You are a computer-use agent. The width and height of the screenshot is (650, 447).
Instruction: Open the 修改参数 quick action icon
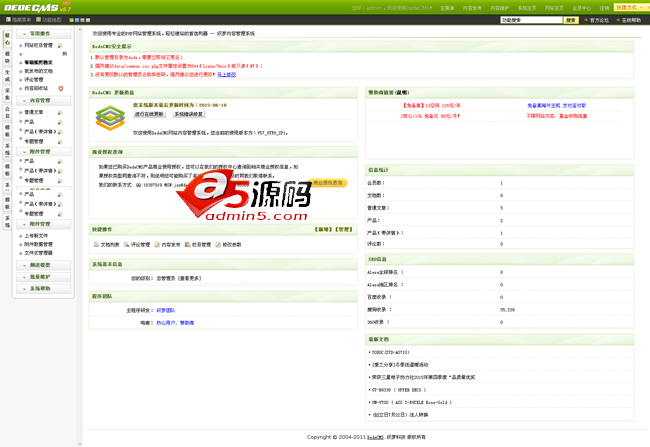(218, 245)
